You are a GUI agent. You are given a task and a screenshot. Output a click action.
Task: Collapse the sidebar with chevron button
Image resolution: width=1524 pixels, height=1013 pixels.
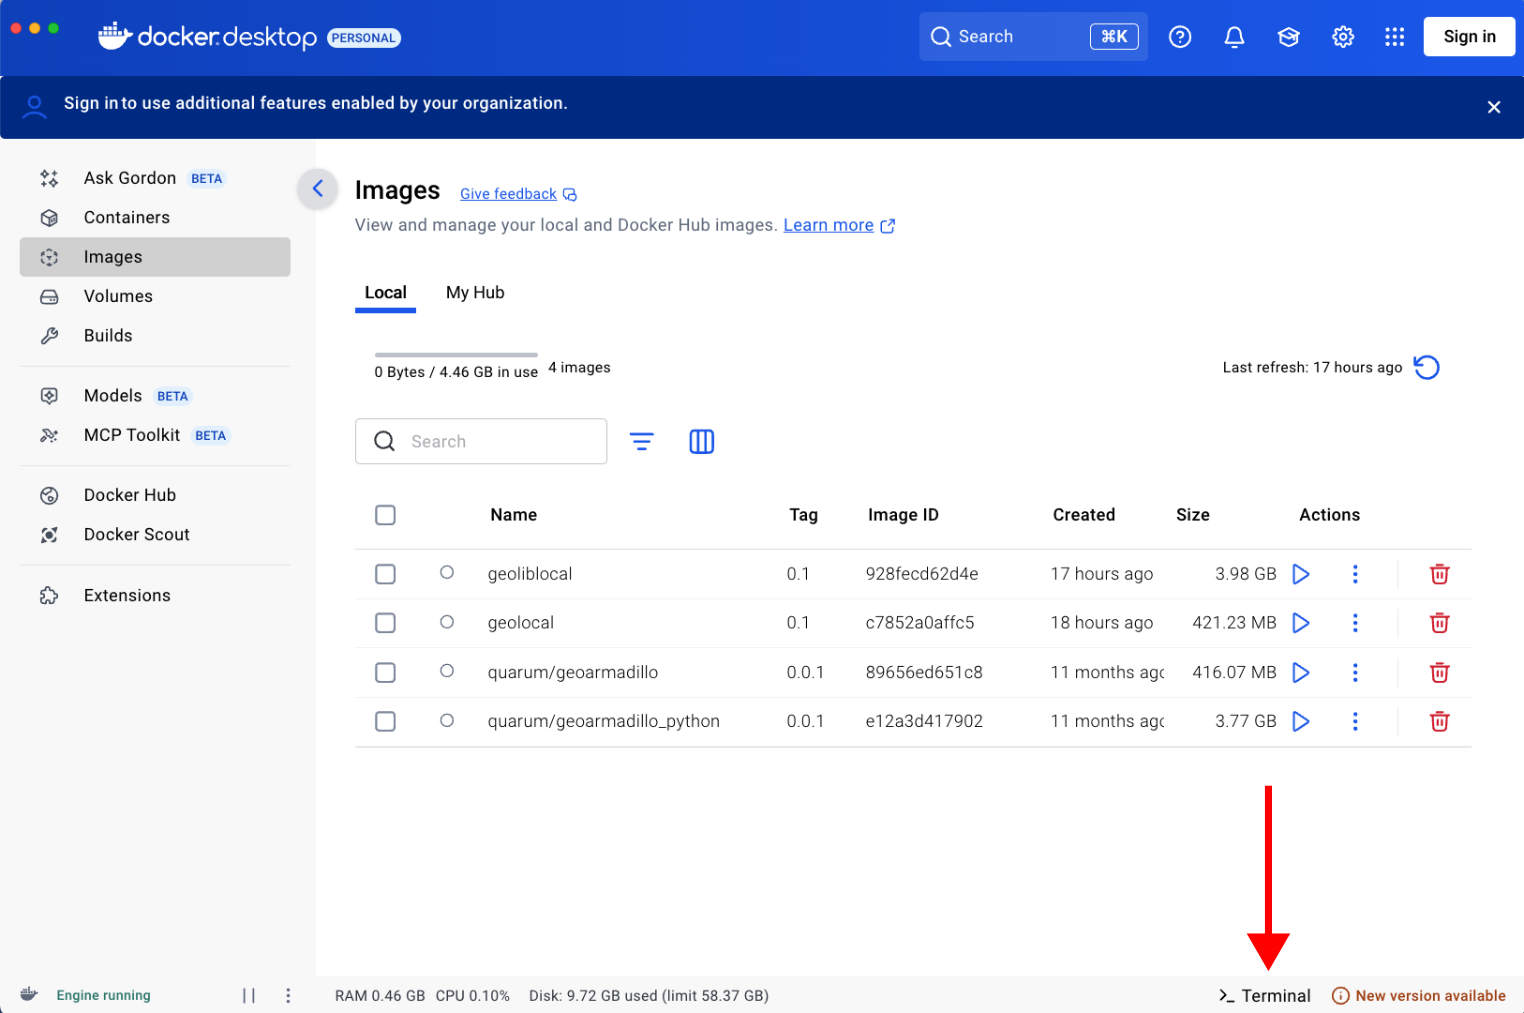click(318, 188)
